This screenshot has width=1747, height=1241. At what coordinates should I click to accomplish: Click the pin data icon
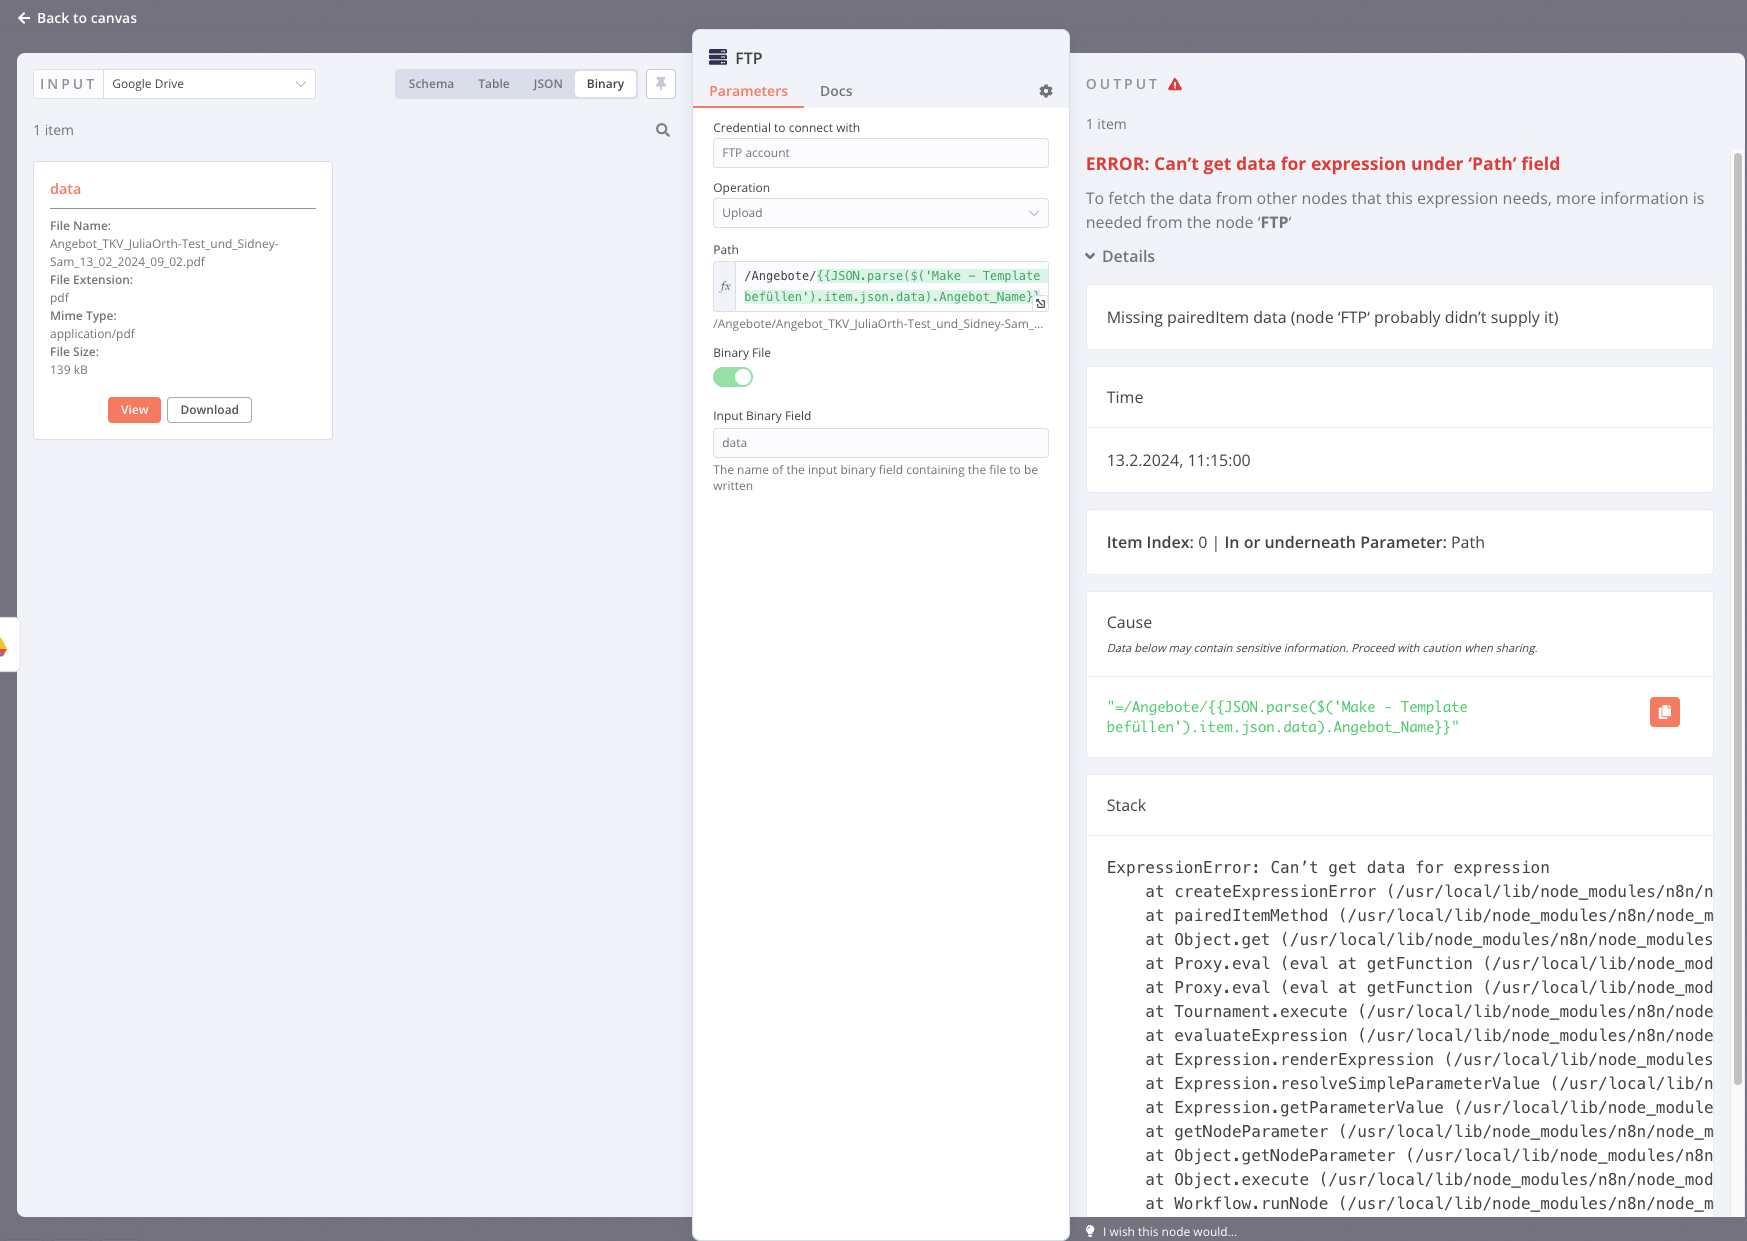pos(661,84)
